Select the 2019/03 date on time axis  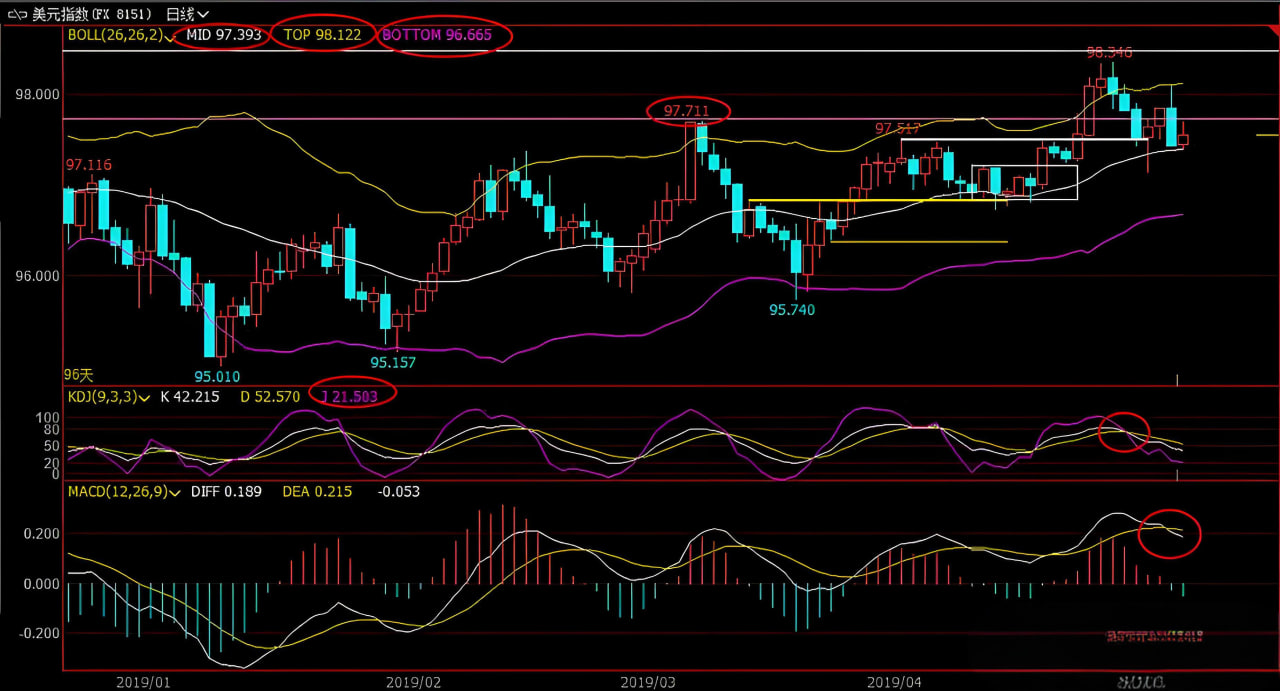click(647, 682)
